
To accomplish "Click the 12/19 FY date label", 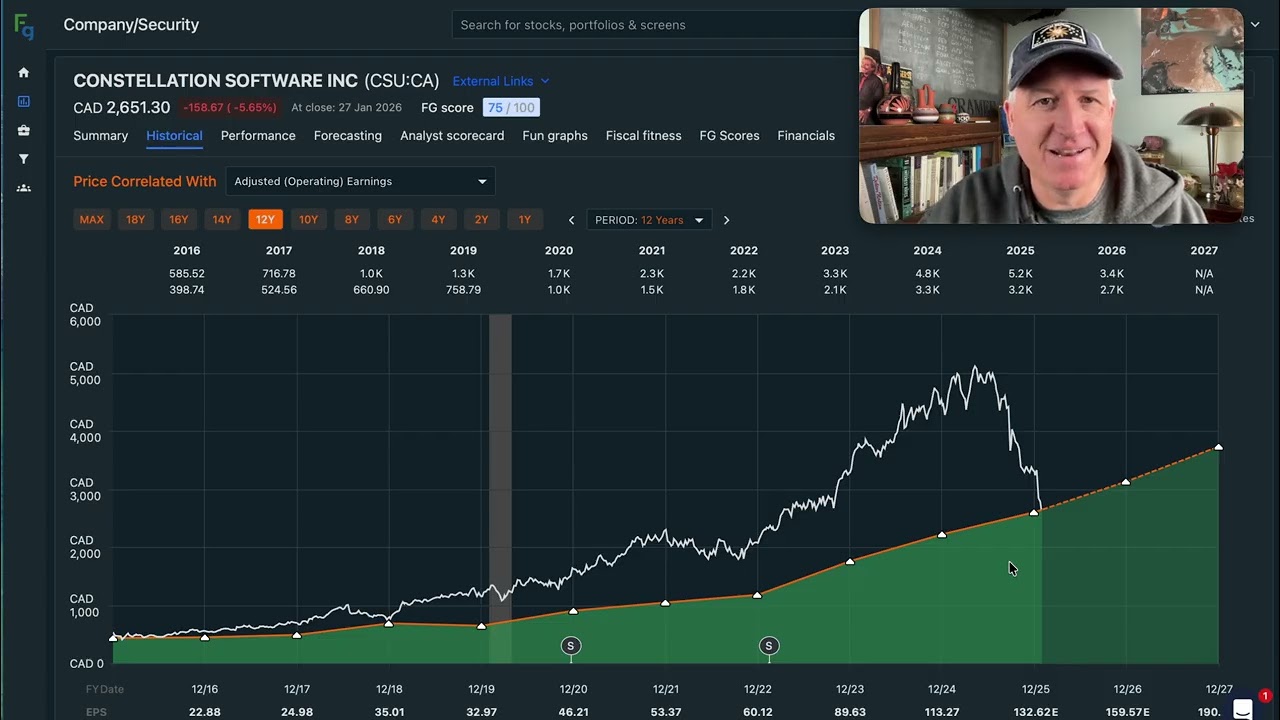I will point(481,689).
